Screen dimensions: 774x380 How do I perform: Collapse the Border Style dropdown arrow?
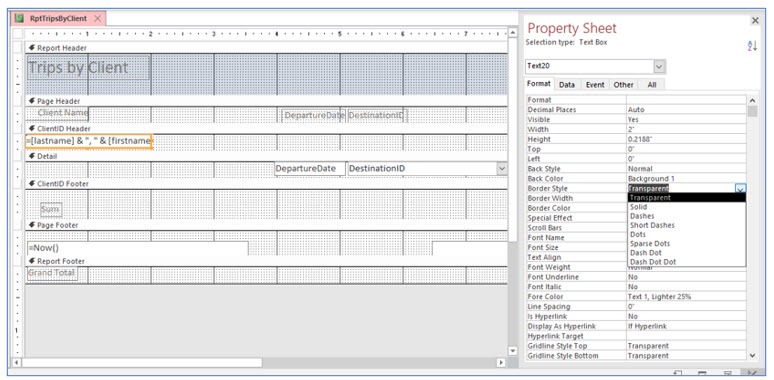[740, 189]
